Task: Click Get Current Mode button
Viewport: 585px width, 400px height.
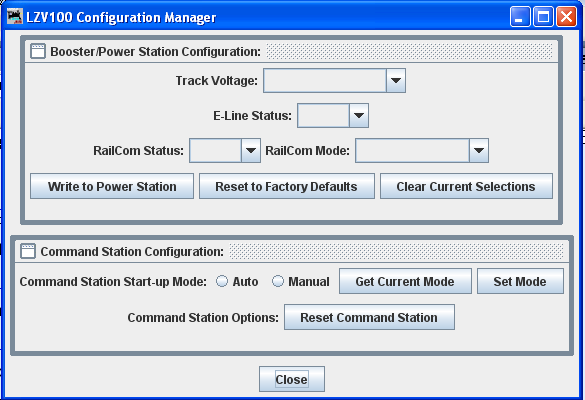Action: tap(405, 281)
